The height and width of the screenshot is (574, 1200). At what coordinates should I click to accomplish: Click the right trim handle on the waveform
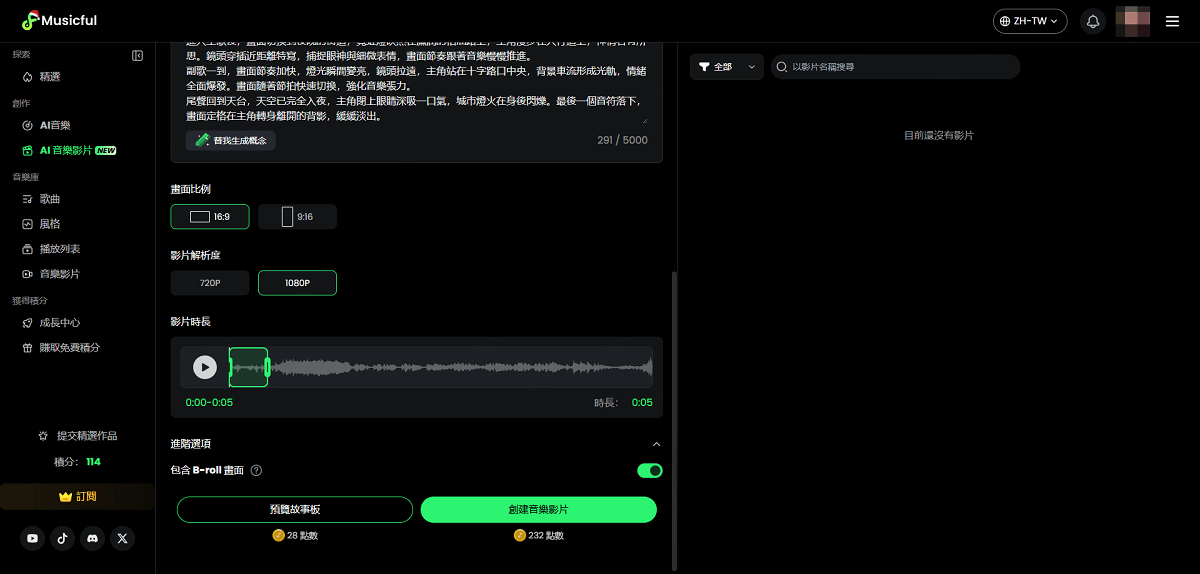(x=267, y=367)
